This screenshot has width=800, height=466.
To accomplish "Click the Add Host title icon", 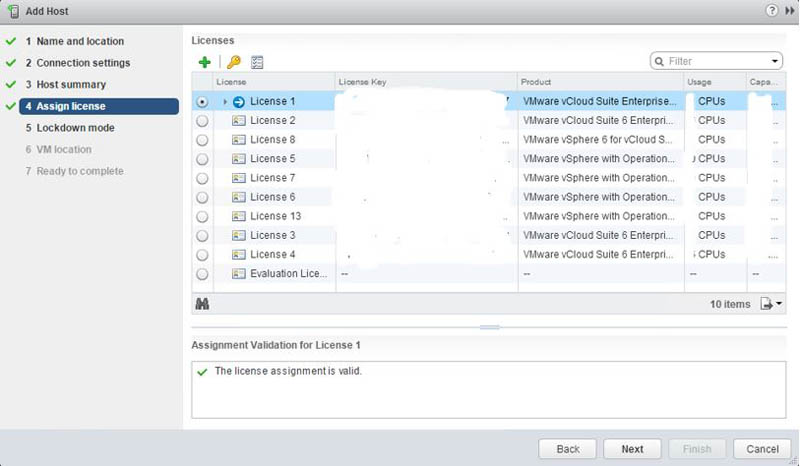I will pos(13,11).
